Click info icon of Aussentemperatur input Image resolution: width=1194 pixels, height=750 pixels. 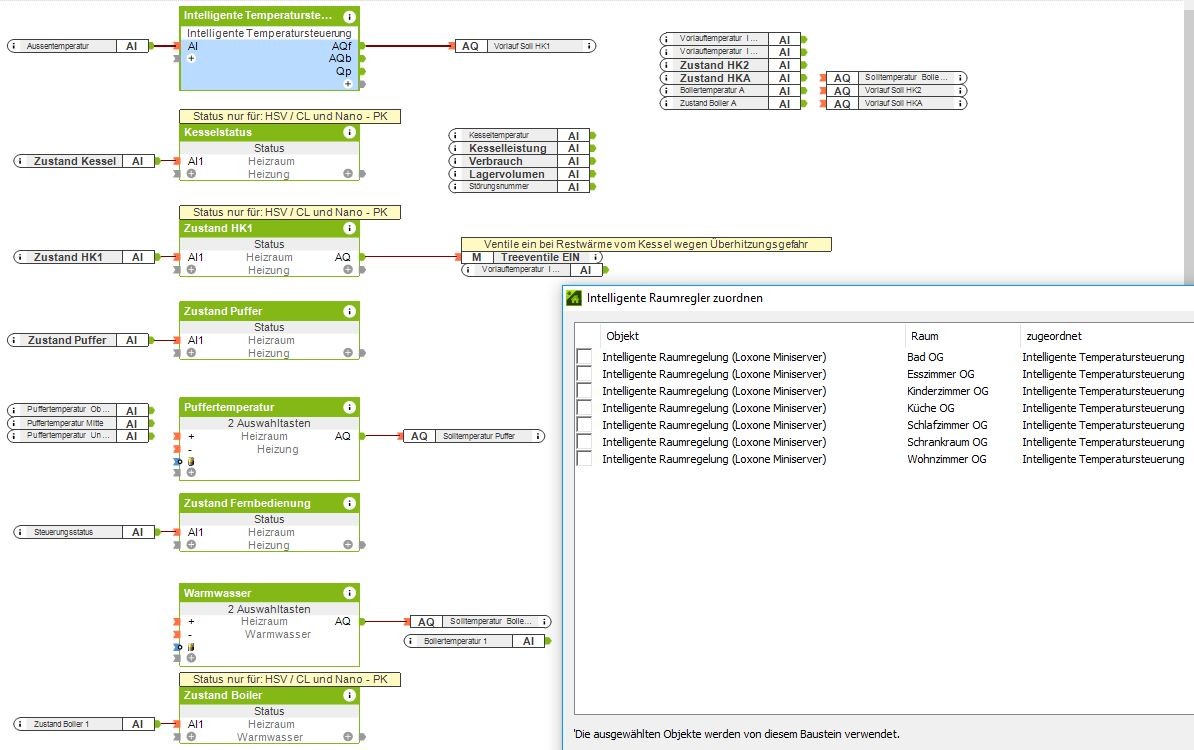coord(15,46)
